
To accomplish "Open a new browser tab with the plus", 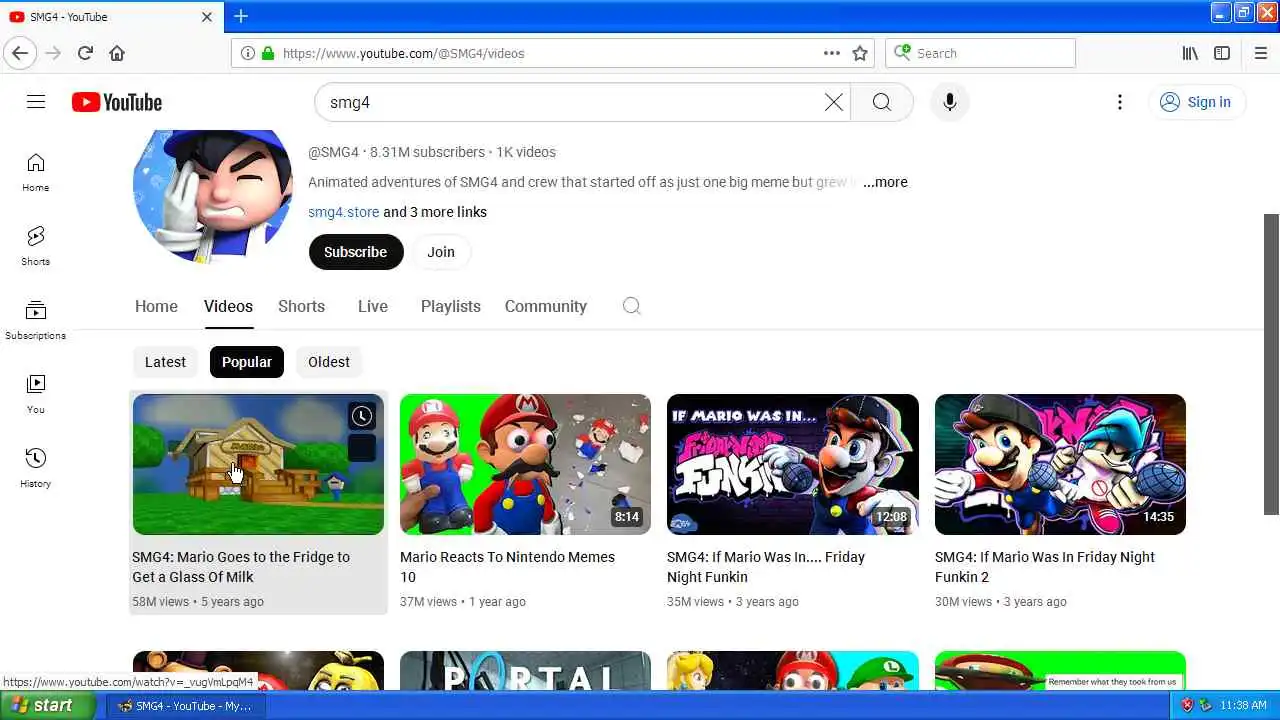I will [x=241, y=16].
